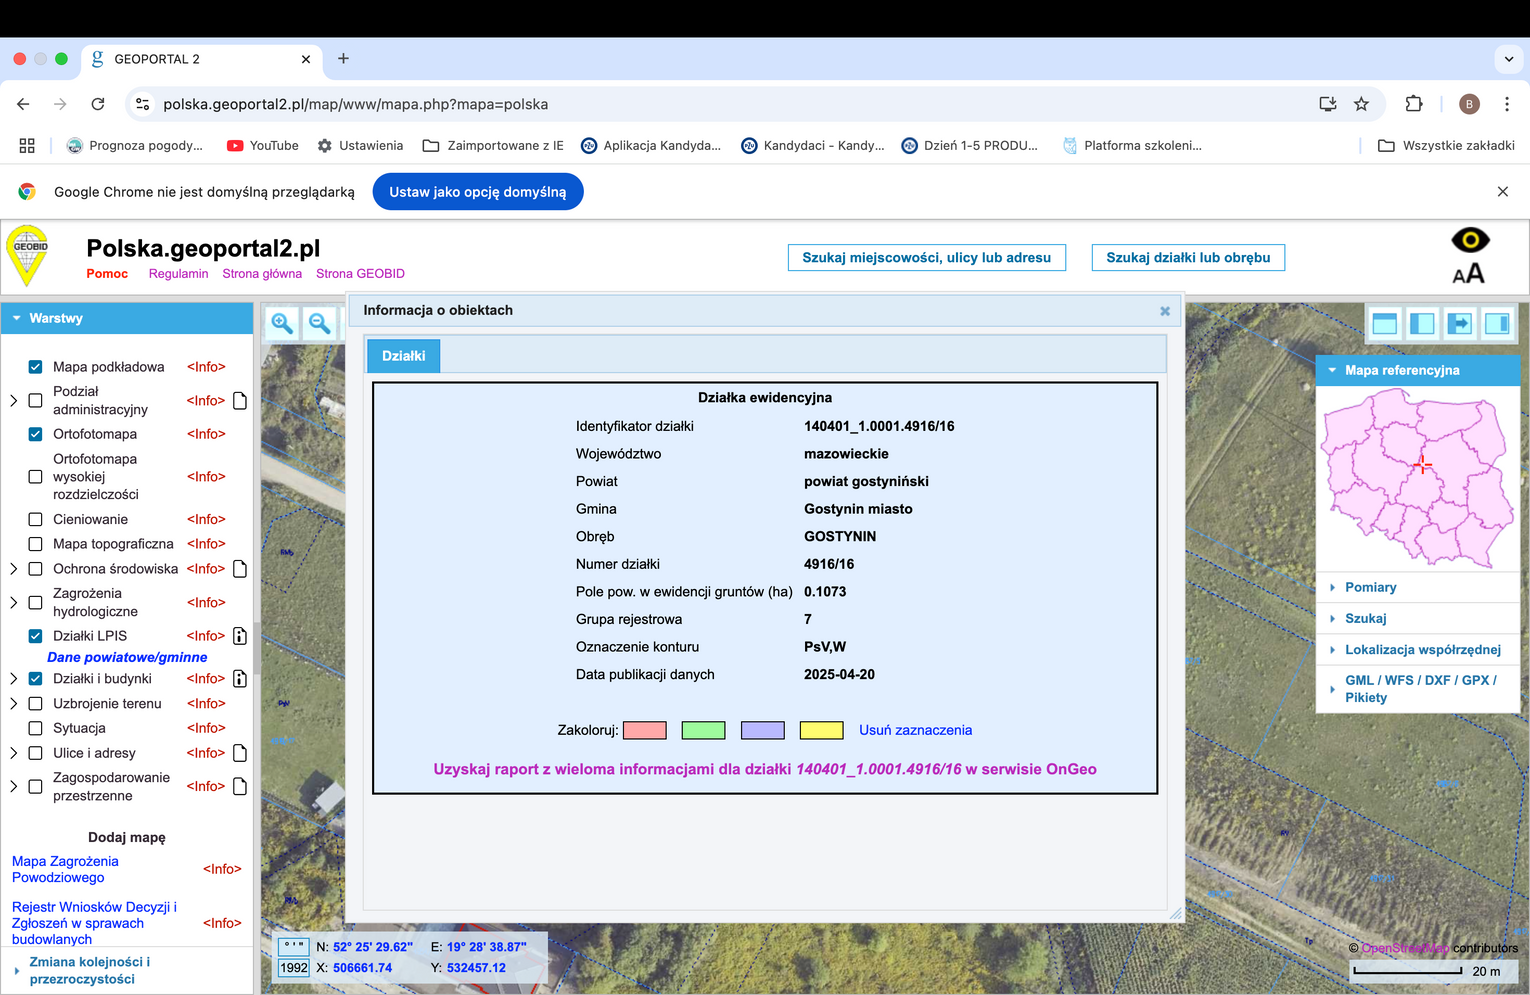Select the right-side panel layout icon

point(1497,323)
